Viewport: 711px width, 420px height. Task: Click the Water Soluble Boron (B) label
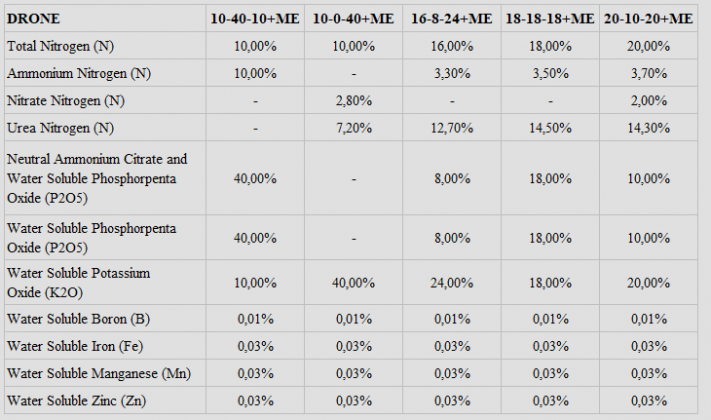(x=78, y=320)
